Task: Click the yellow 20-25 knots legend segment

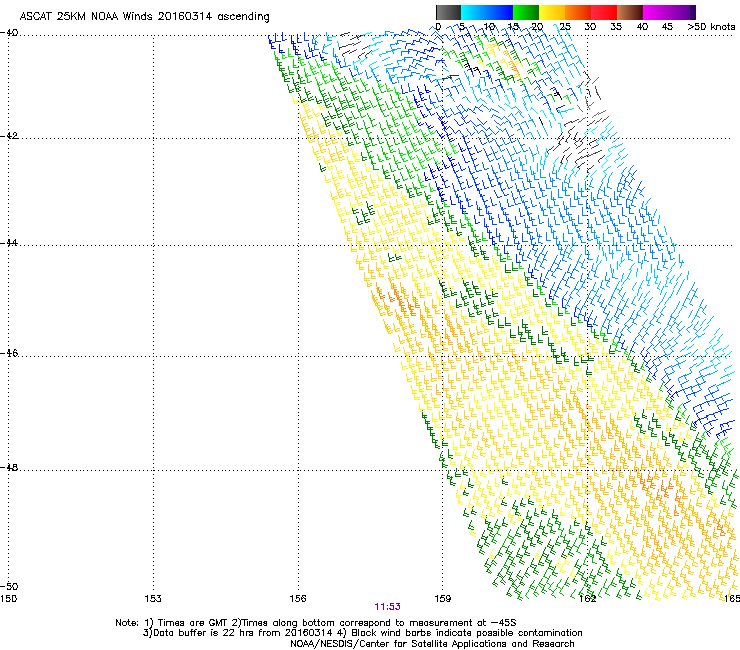Action: point(552,12)
